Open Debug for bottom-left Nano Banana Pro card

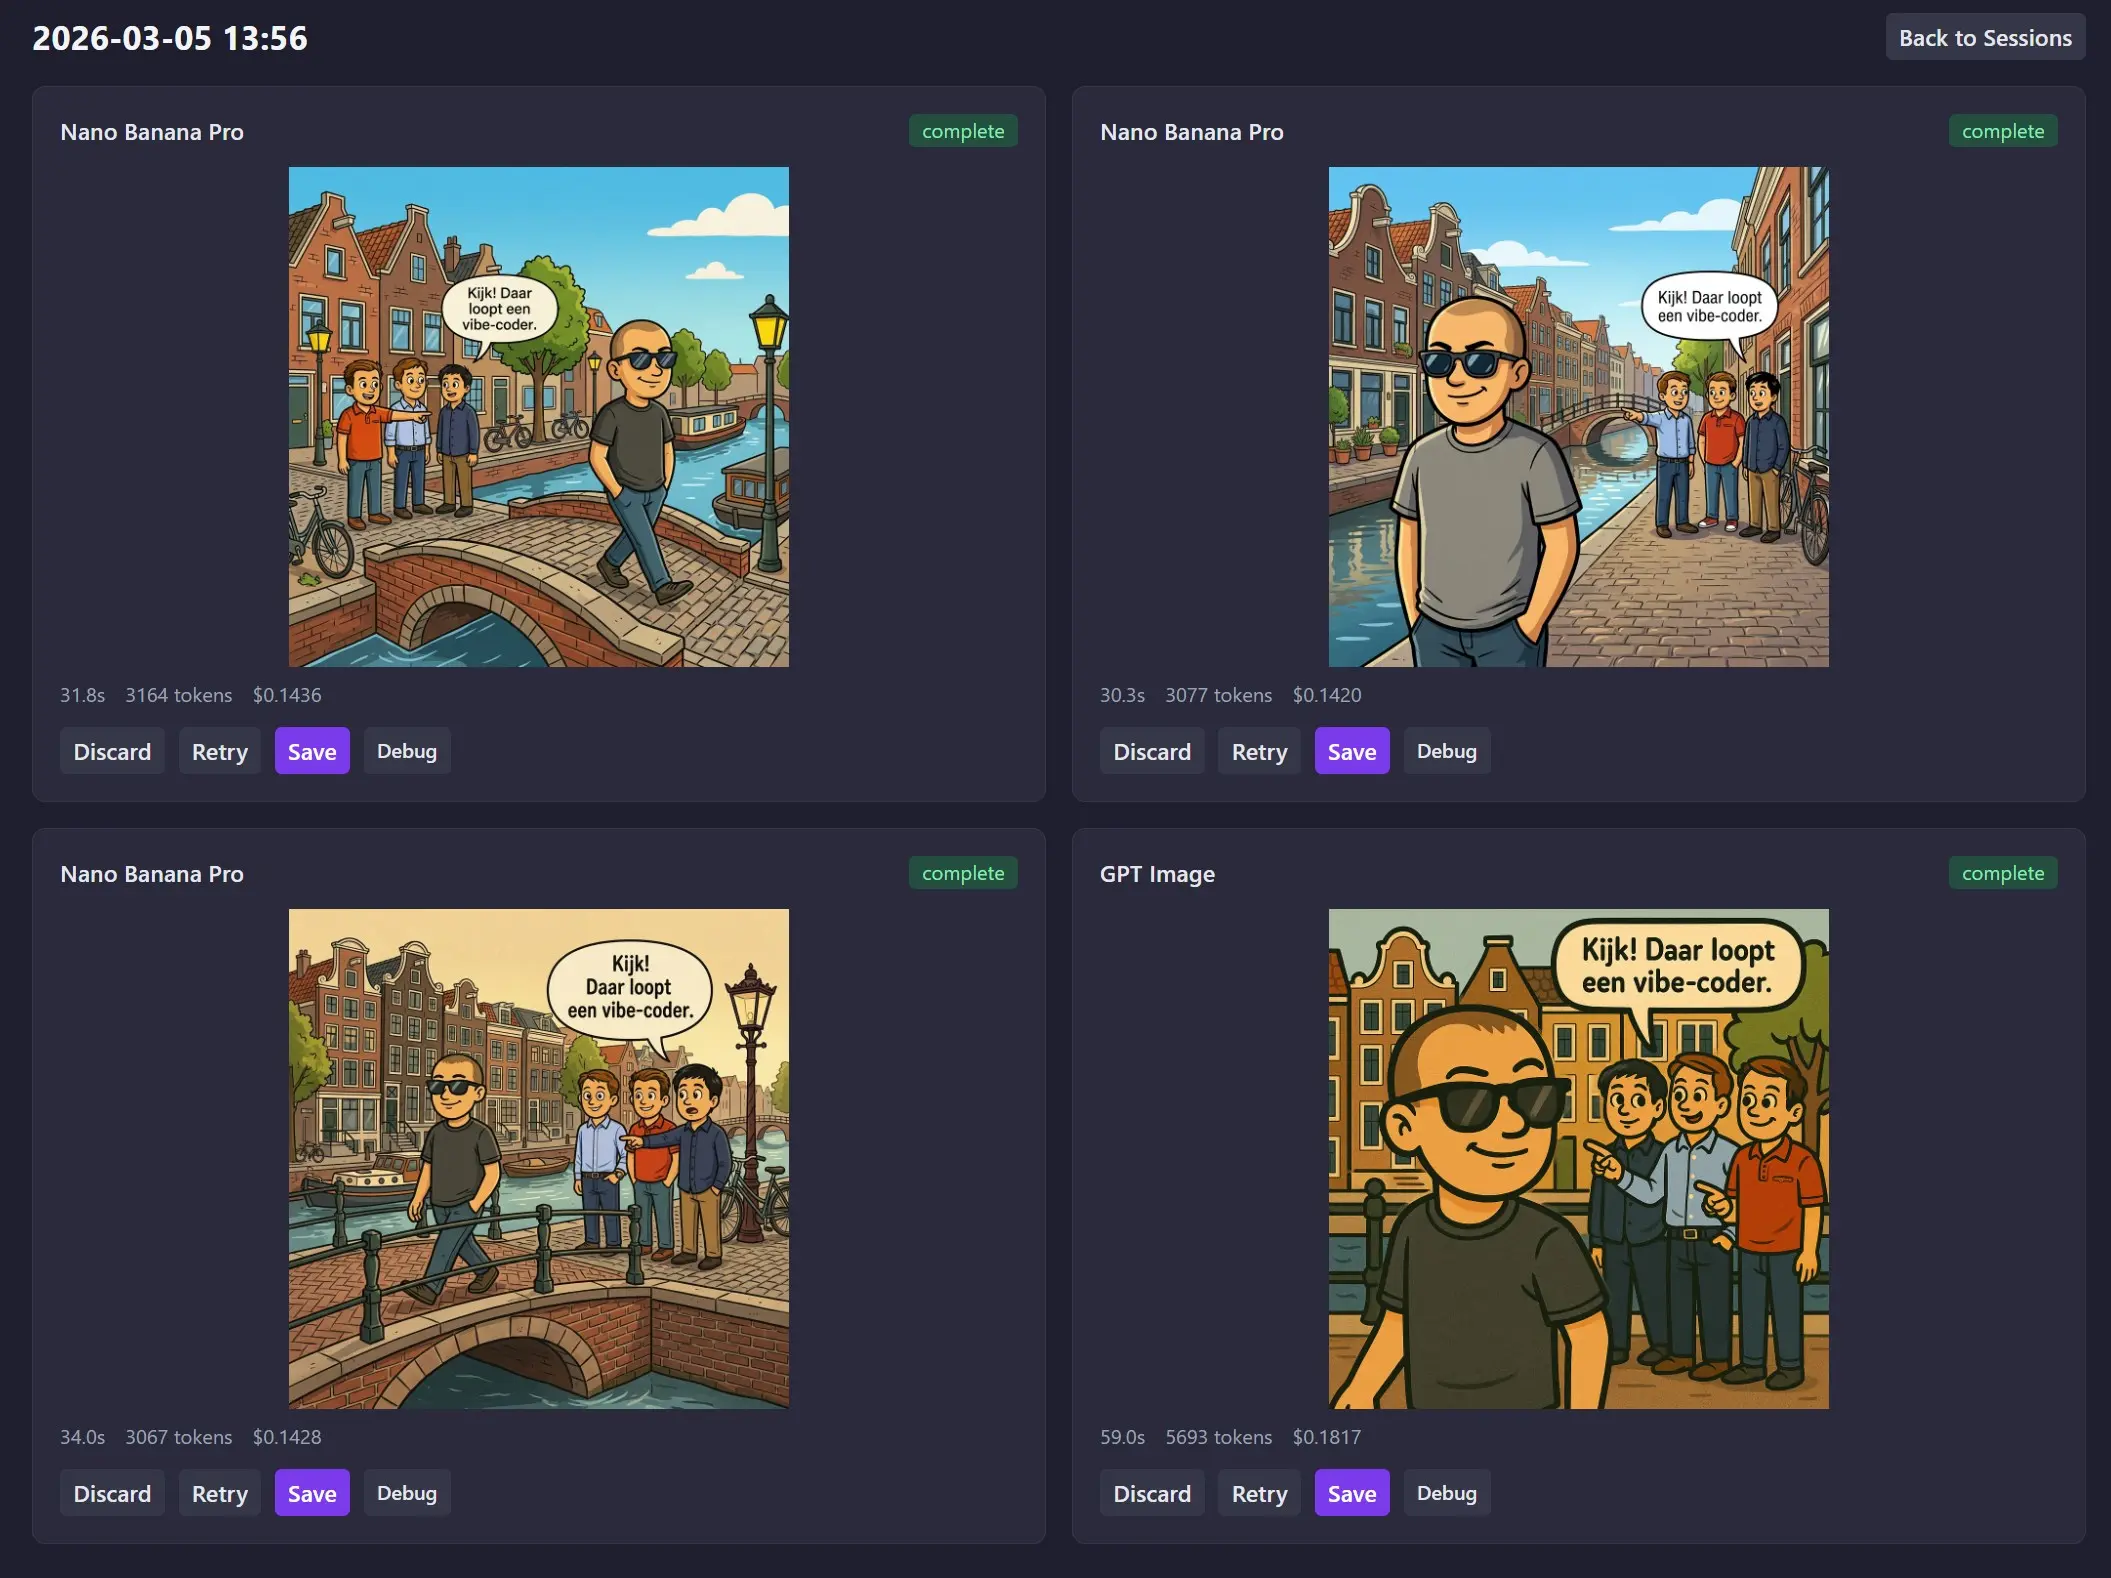[406, 1493]
